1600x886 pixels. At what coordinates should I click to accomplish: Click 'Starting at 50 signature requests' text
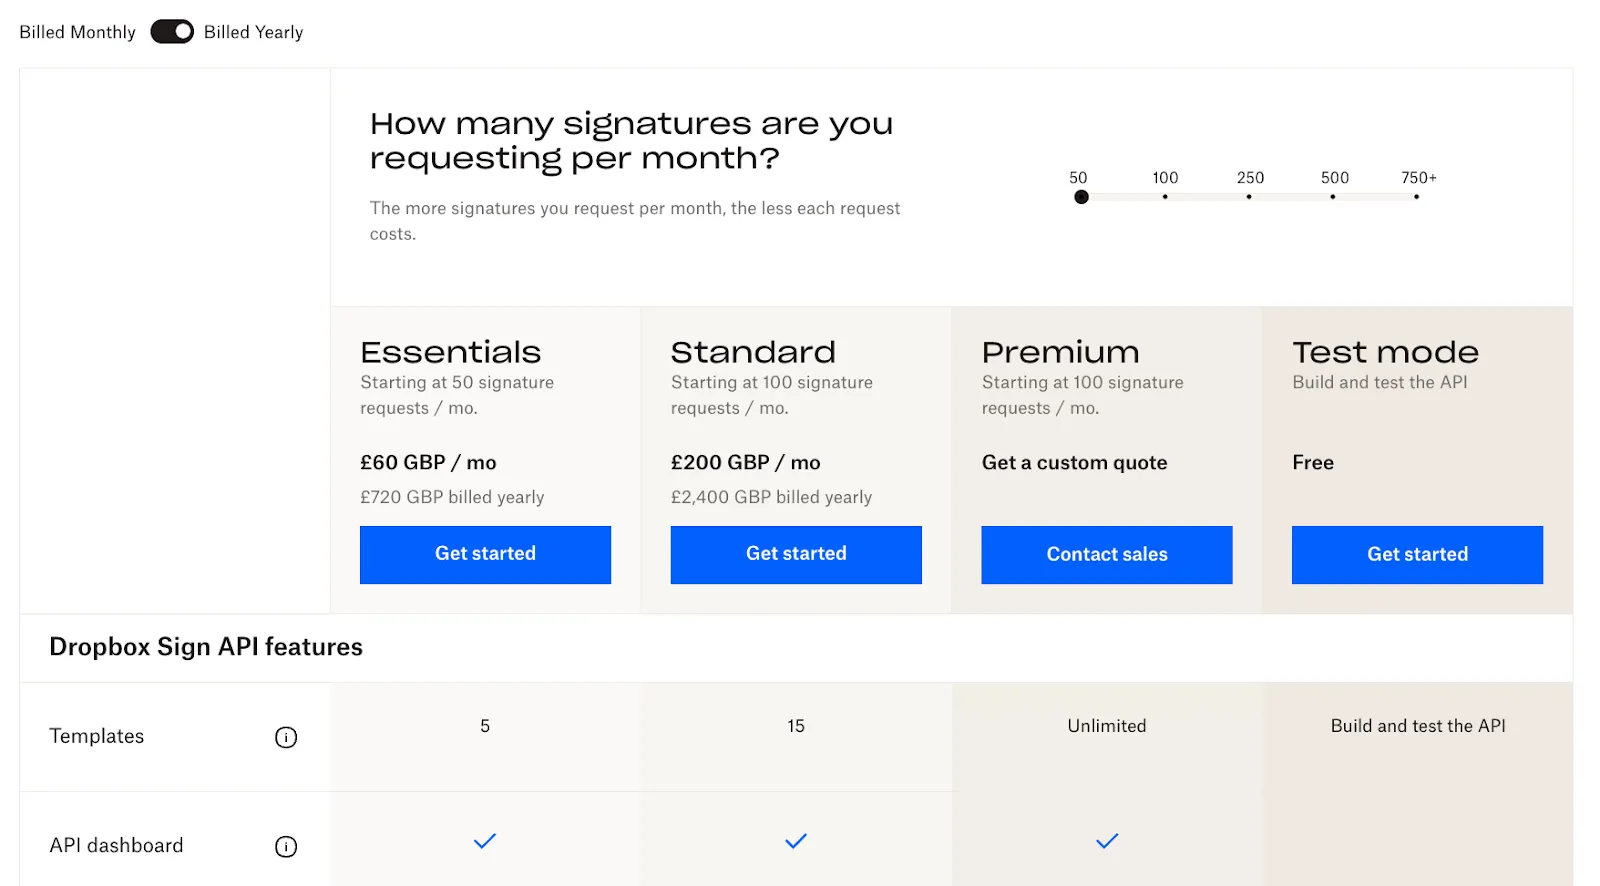(457, 395)
